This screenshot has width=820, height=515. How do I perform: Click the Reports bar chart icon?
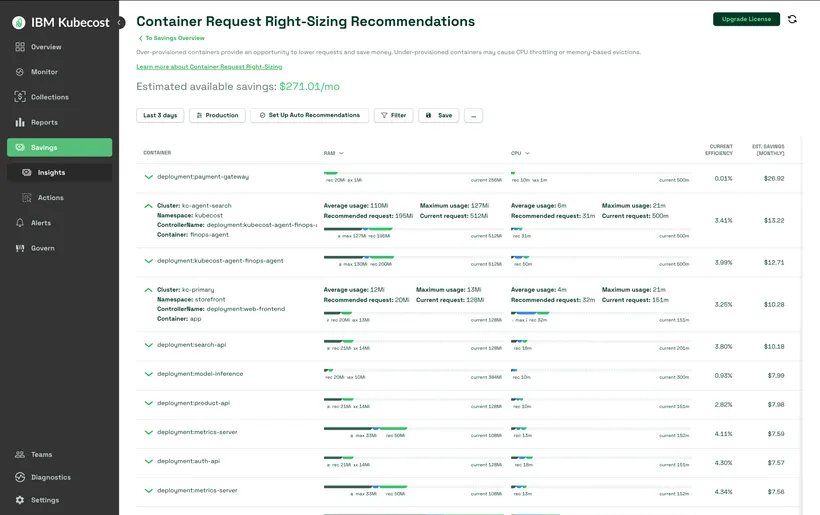click(20, 122)
